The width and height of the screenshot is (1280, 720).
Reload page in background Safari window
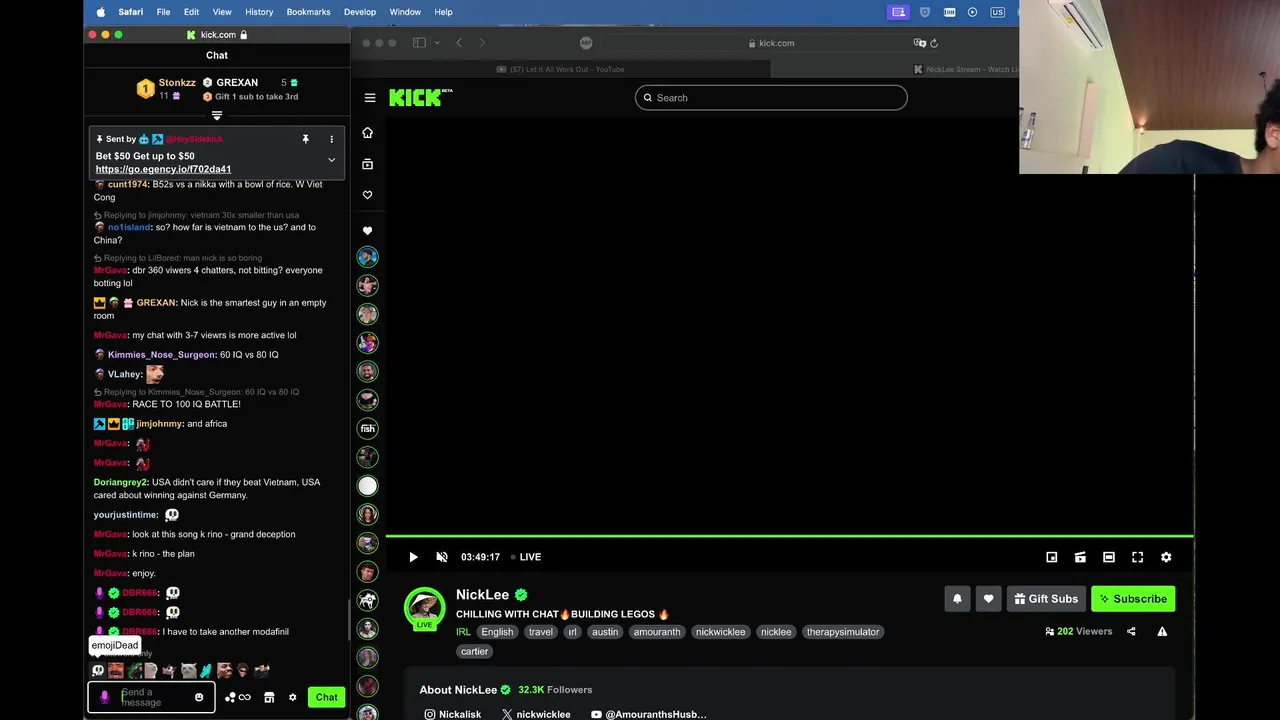[934, 43]
